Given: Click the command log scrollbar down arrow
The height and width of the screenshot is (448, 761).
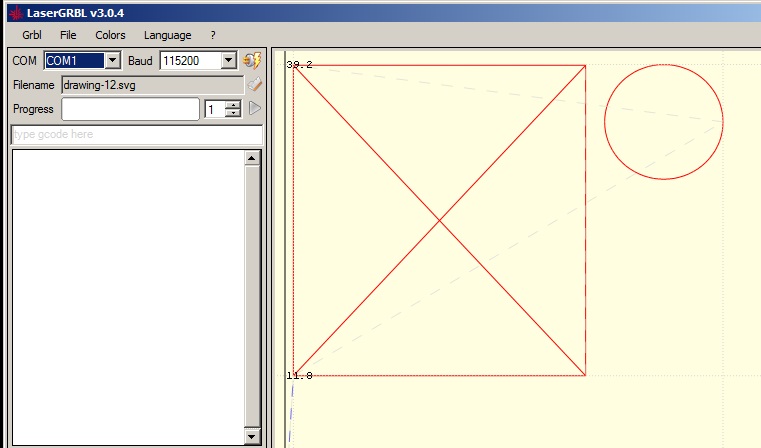Looking at the screenshot, I should coord(252,436).
